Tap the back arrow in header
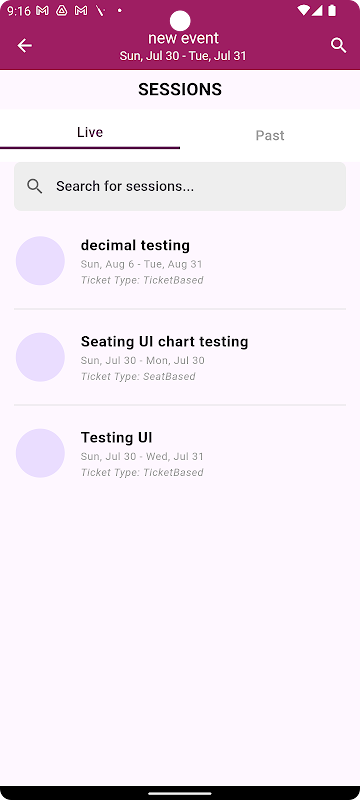This screenshot has height=800, width=360. click(24, 45)
